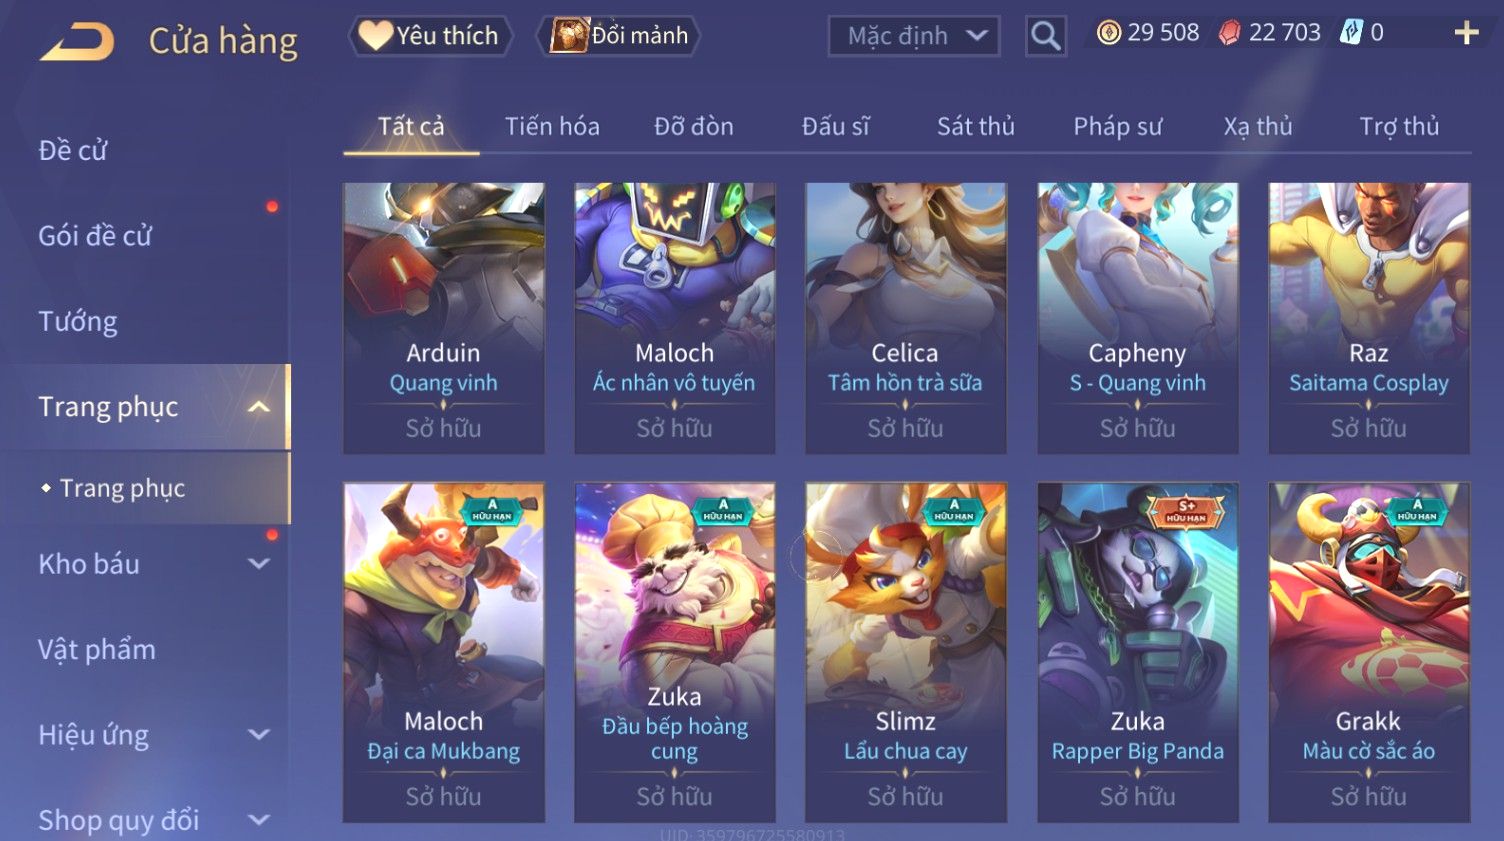Viewport: 1504px width, 841px height.
Task: Open Tướng in the sidebar
Action: [x=78, y=321]
